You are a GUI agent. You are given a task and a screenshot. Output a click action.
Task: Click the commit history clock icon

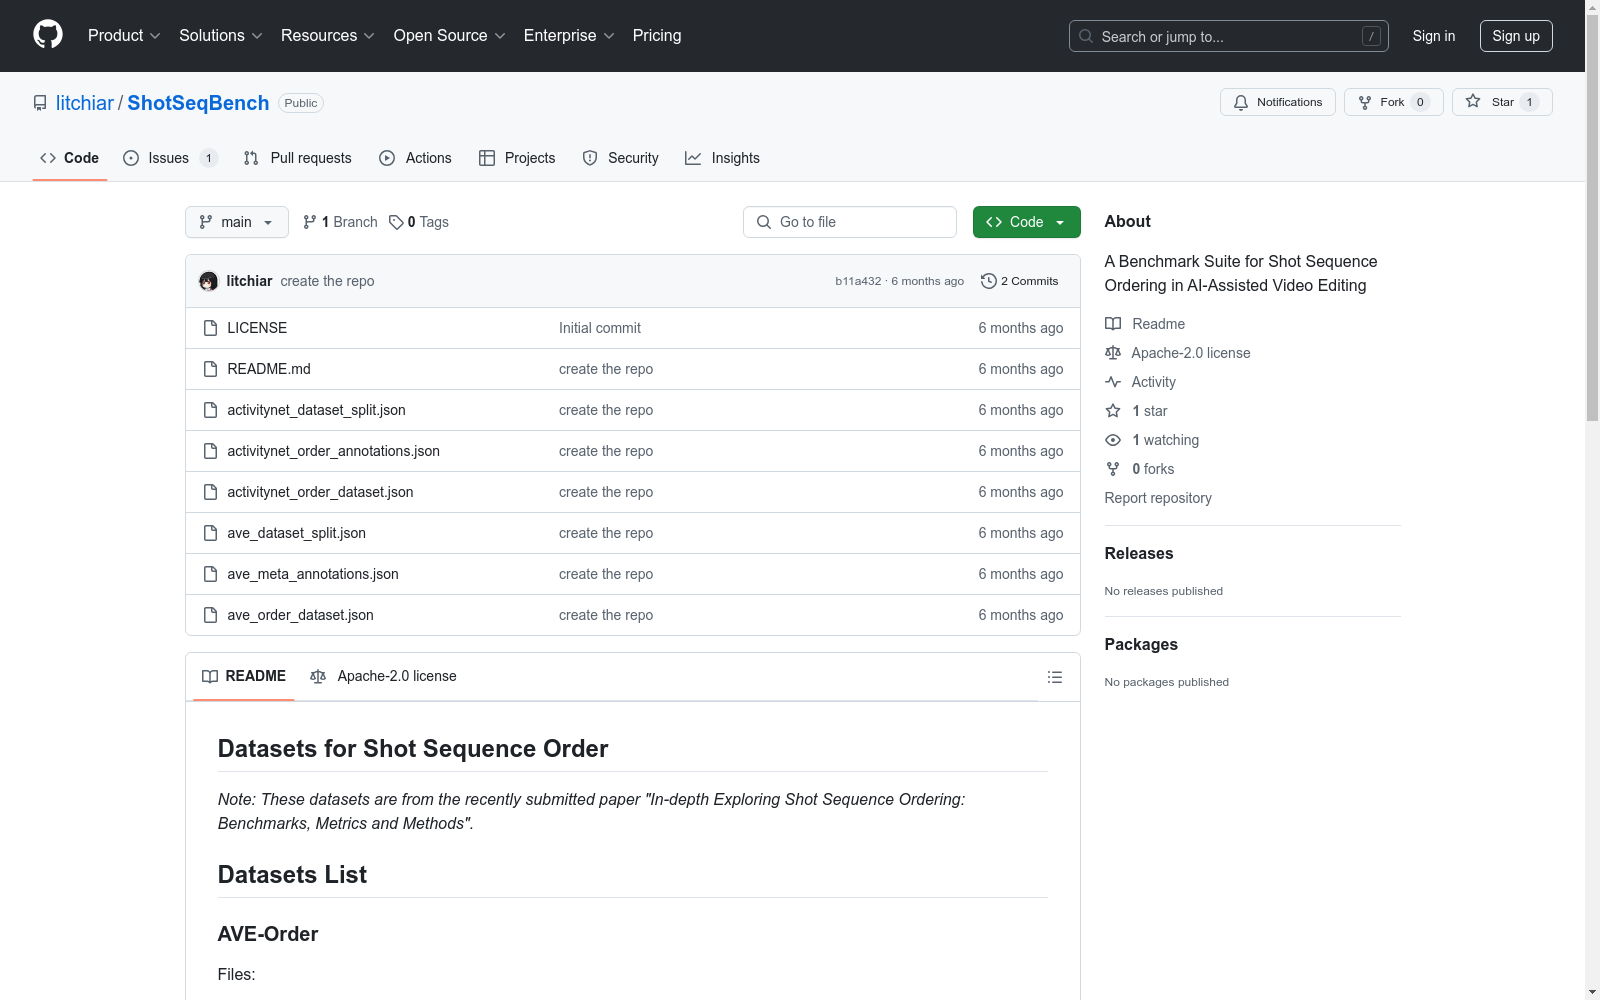989,281
